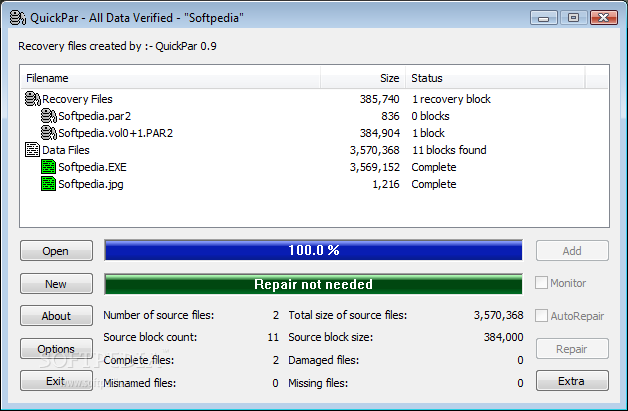Image resolution: width=628 pixels, height=411 pixels.
Task: Click the Complete status of Softpedia.EXE
Action: pos(434,167)
